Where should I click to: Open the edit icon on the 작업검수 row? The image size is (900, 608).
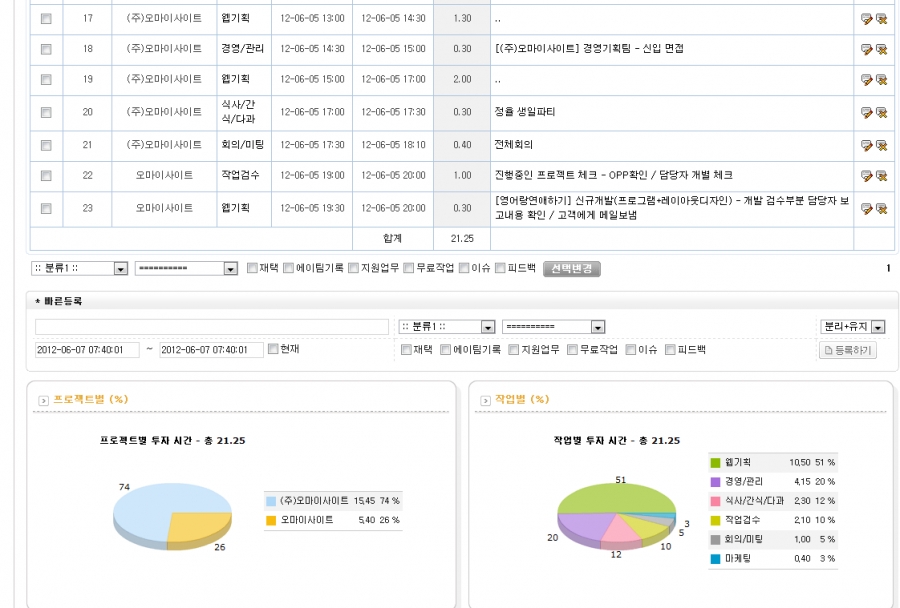866,175
